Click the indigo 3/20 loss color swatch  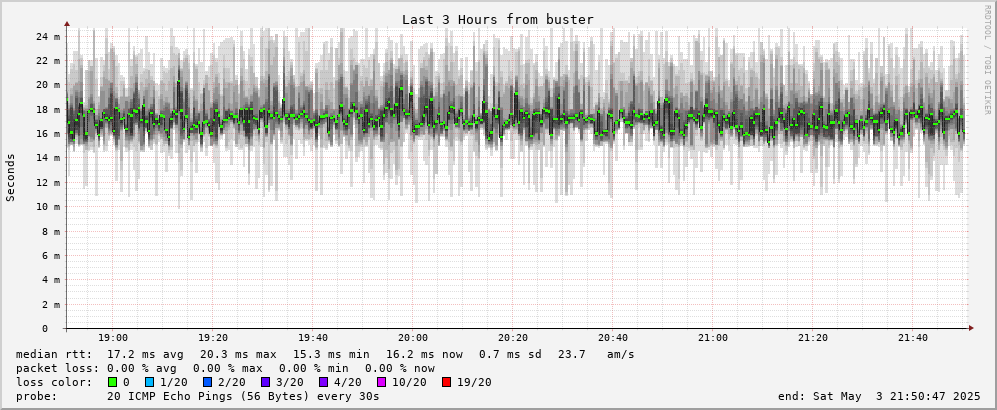point(265,382)
